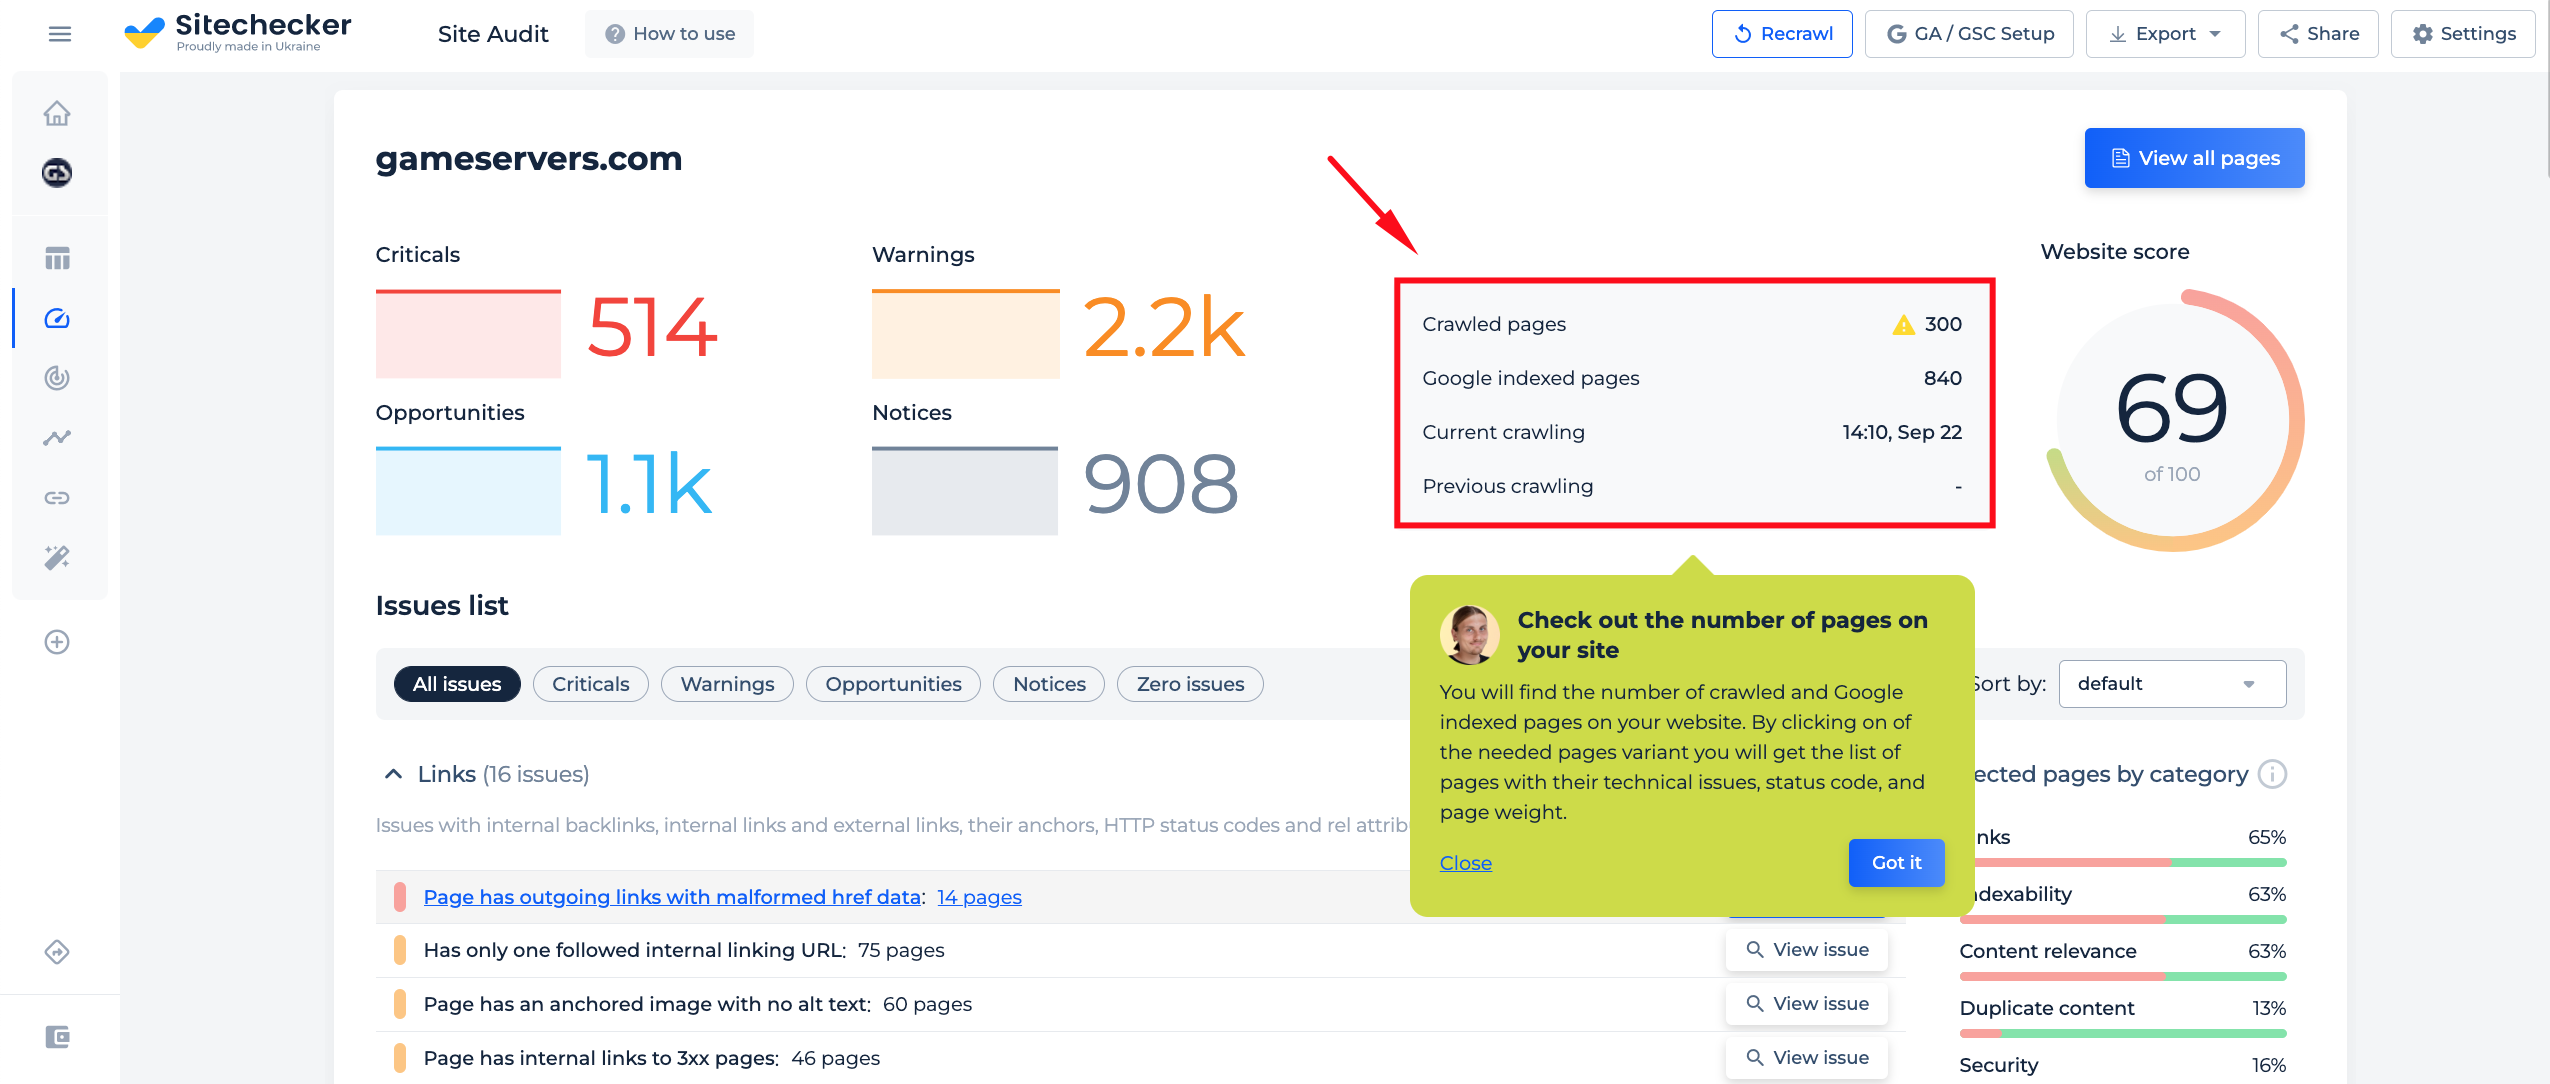Click the Notices 908 count
Screen dimensions: 2550x1084
pyautogui.click(x=1161, y=485)
